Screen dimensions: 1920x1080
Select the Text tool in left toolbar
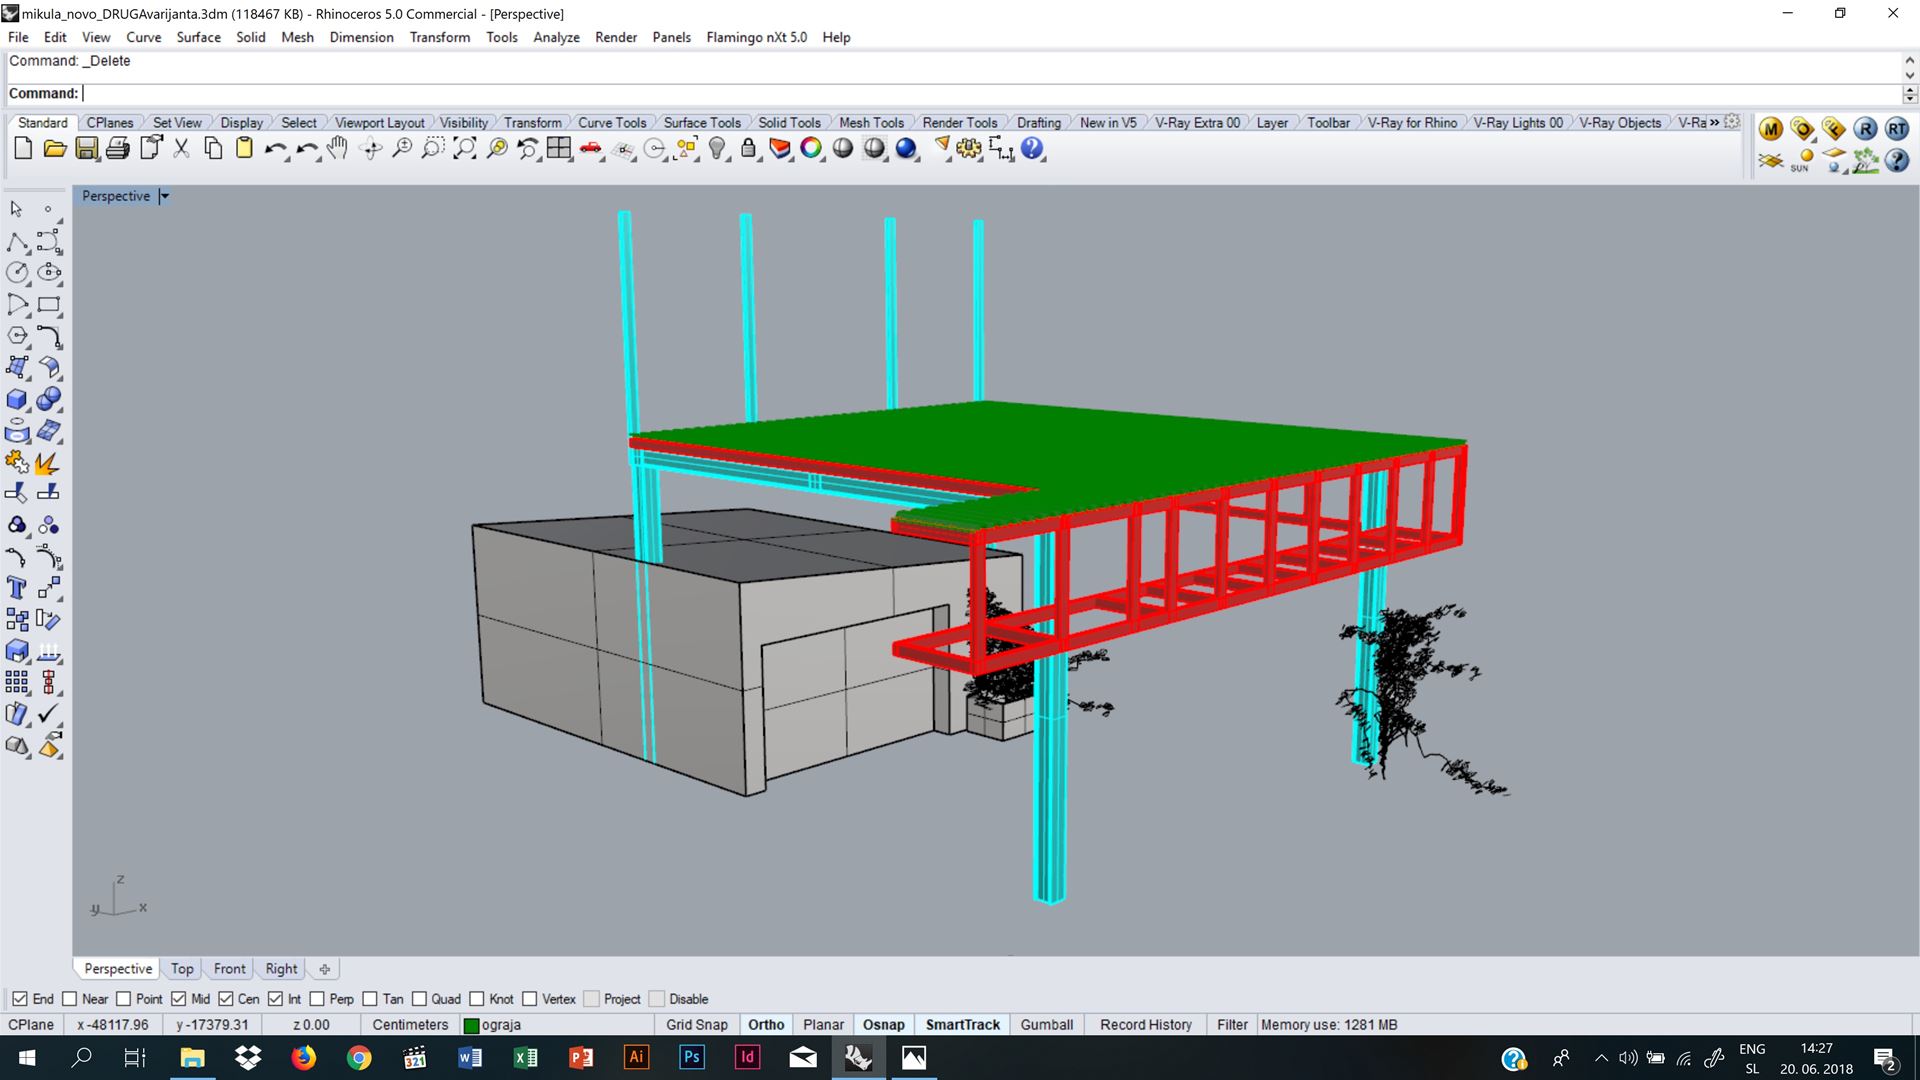(17, 588)
